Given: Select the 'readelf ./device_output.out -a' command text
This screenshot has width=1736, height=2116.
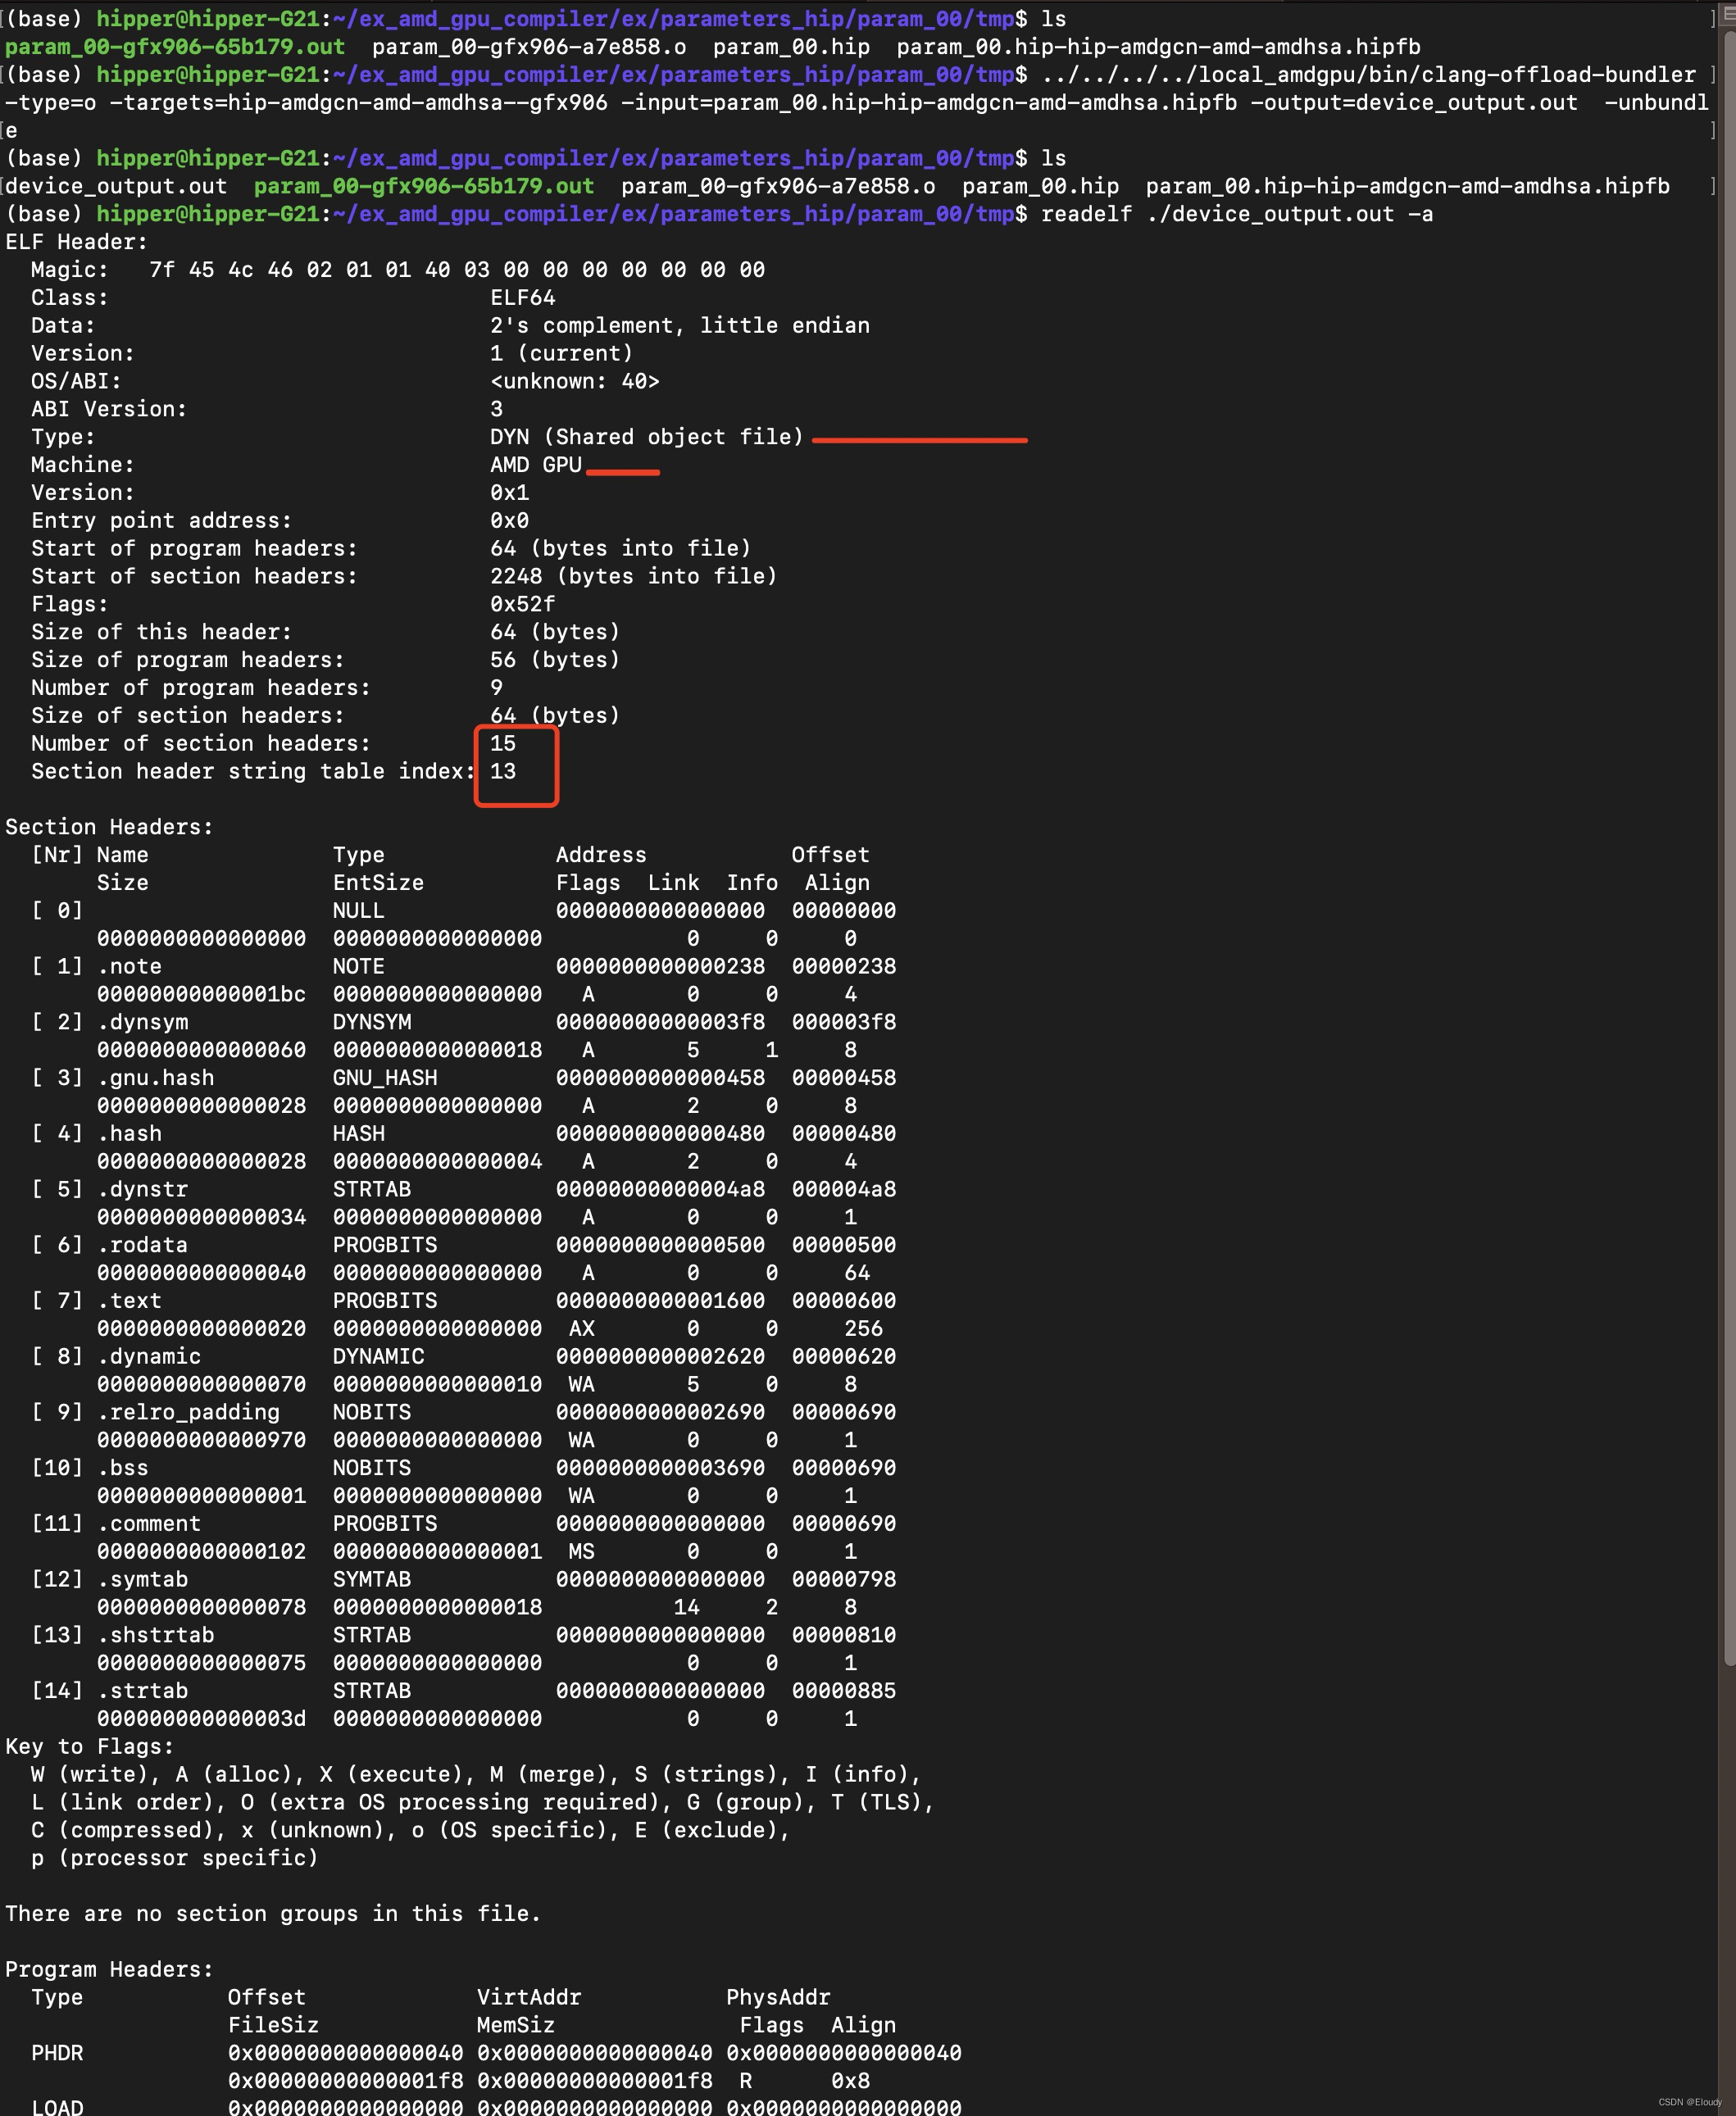Looking at the screenshot, I should click(1237, 214).
